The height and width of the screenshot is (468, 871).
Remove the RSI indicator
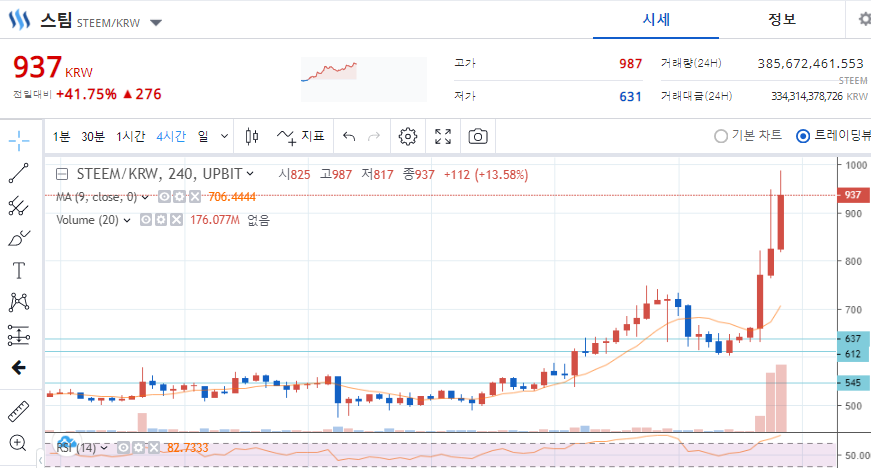point(153,447)
